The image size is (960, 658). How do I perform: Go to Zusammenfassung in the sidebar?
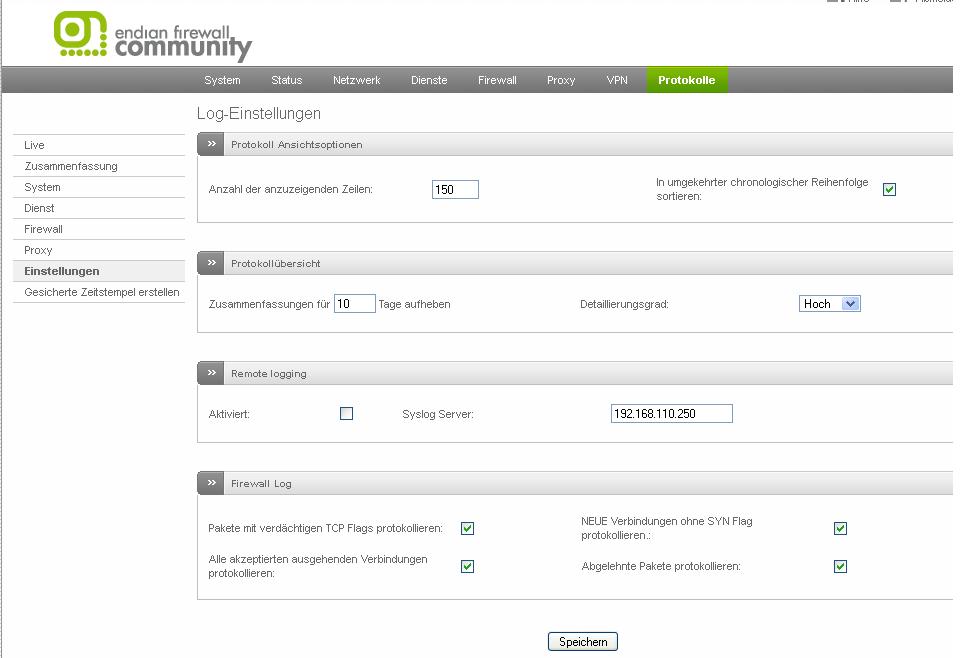pos(71,166)
